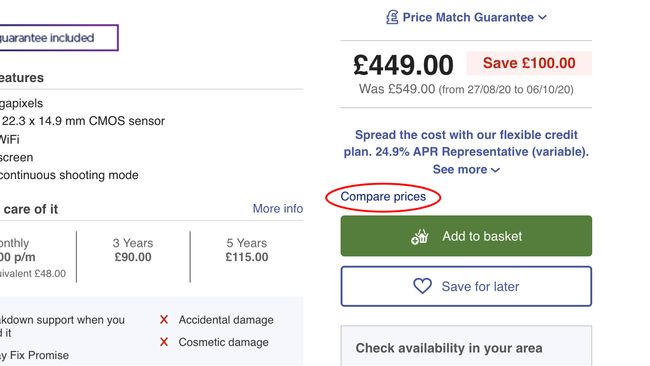Open the Compare prices link
This screenshot has width=650, height=366.
coord(383,196)
